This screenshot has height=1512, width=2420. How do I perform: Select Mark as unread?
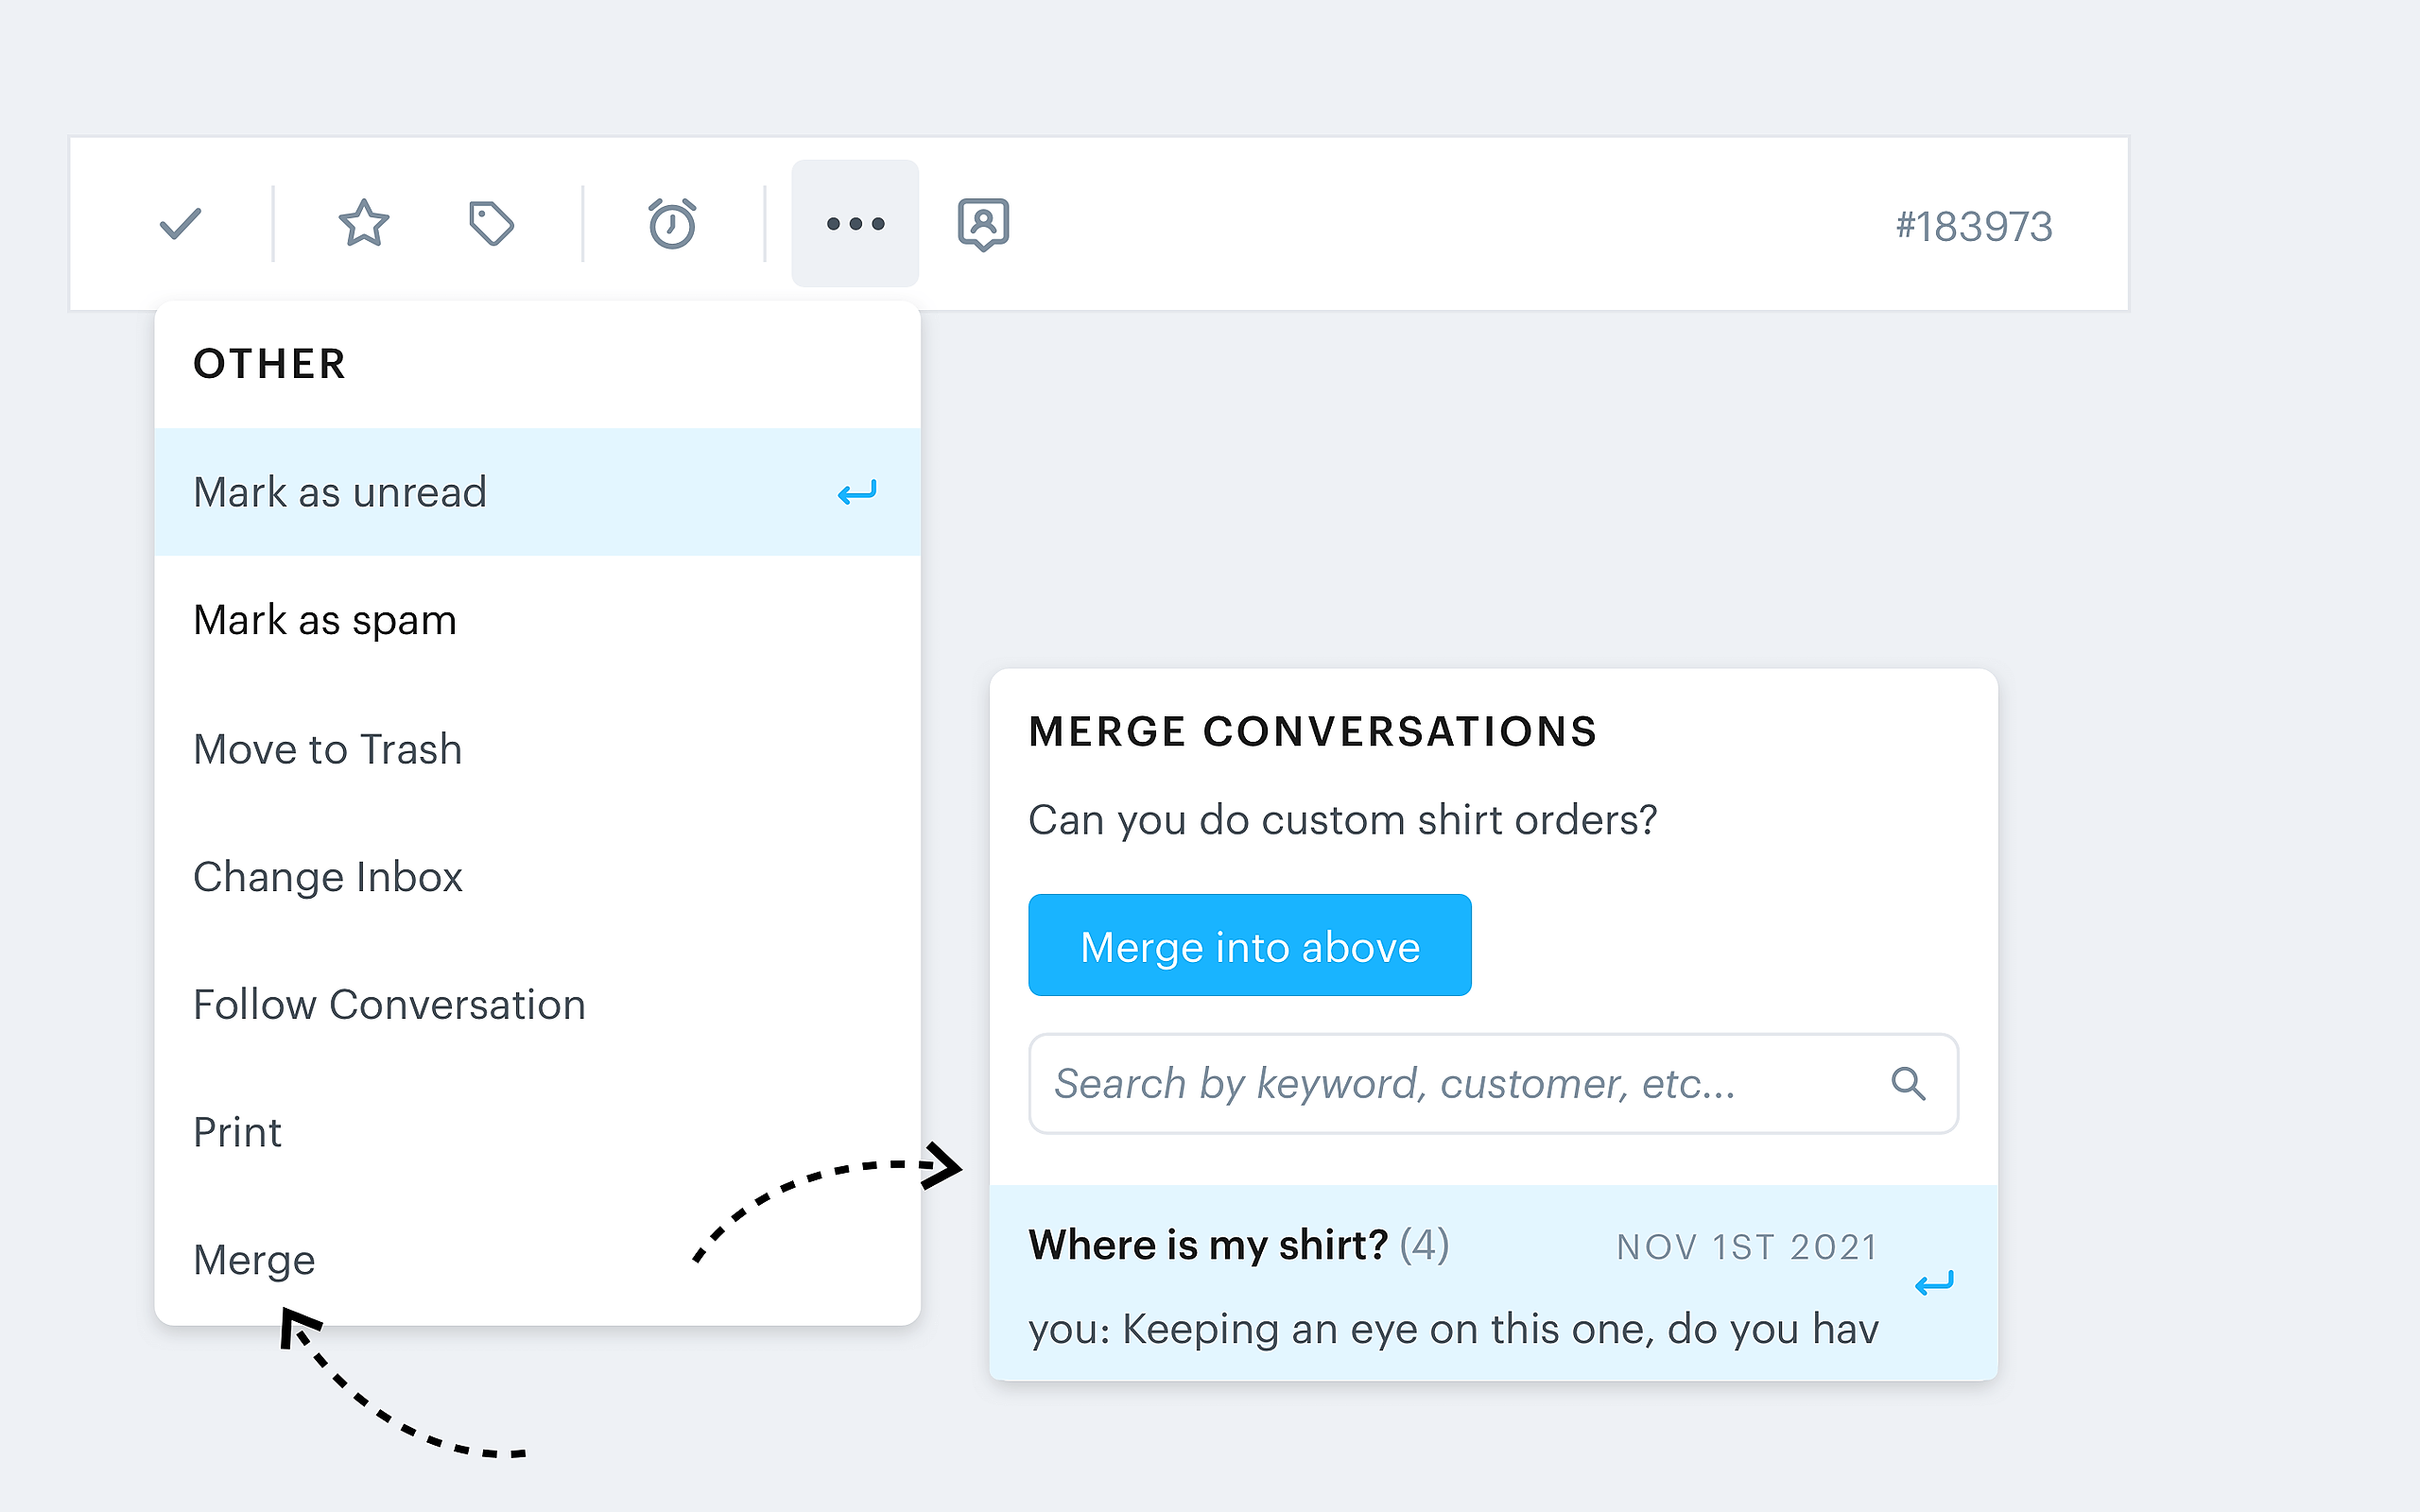tap(340, 492)
